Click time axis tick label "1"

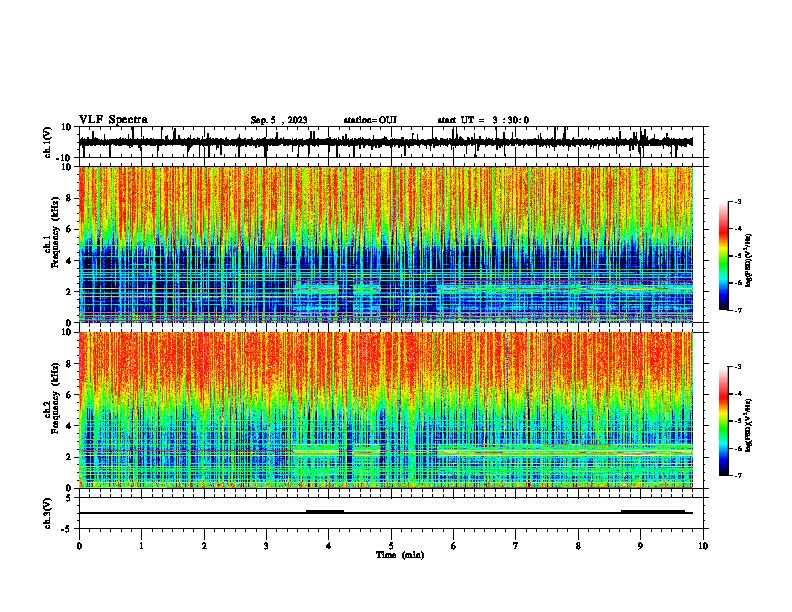pos(141,546)
